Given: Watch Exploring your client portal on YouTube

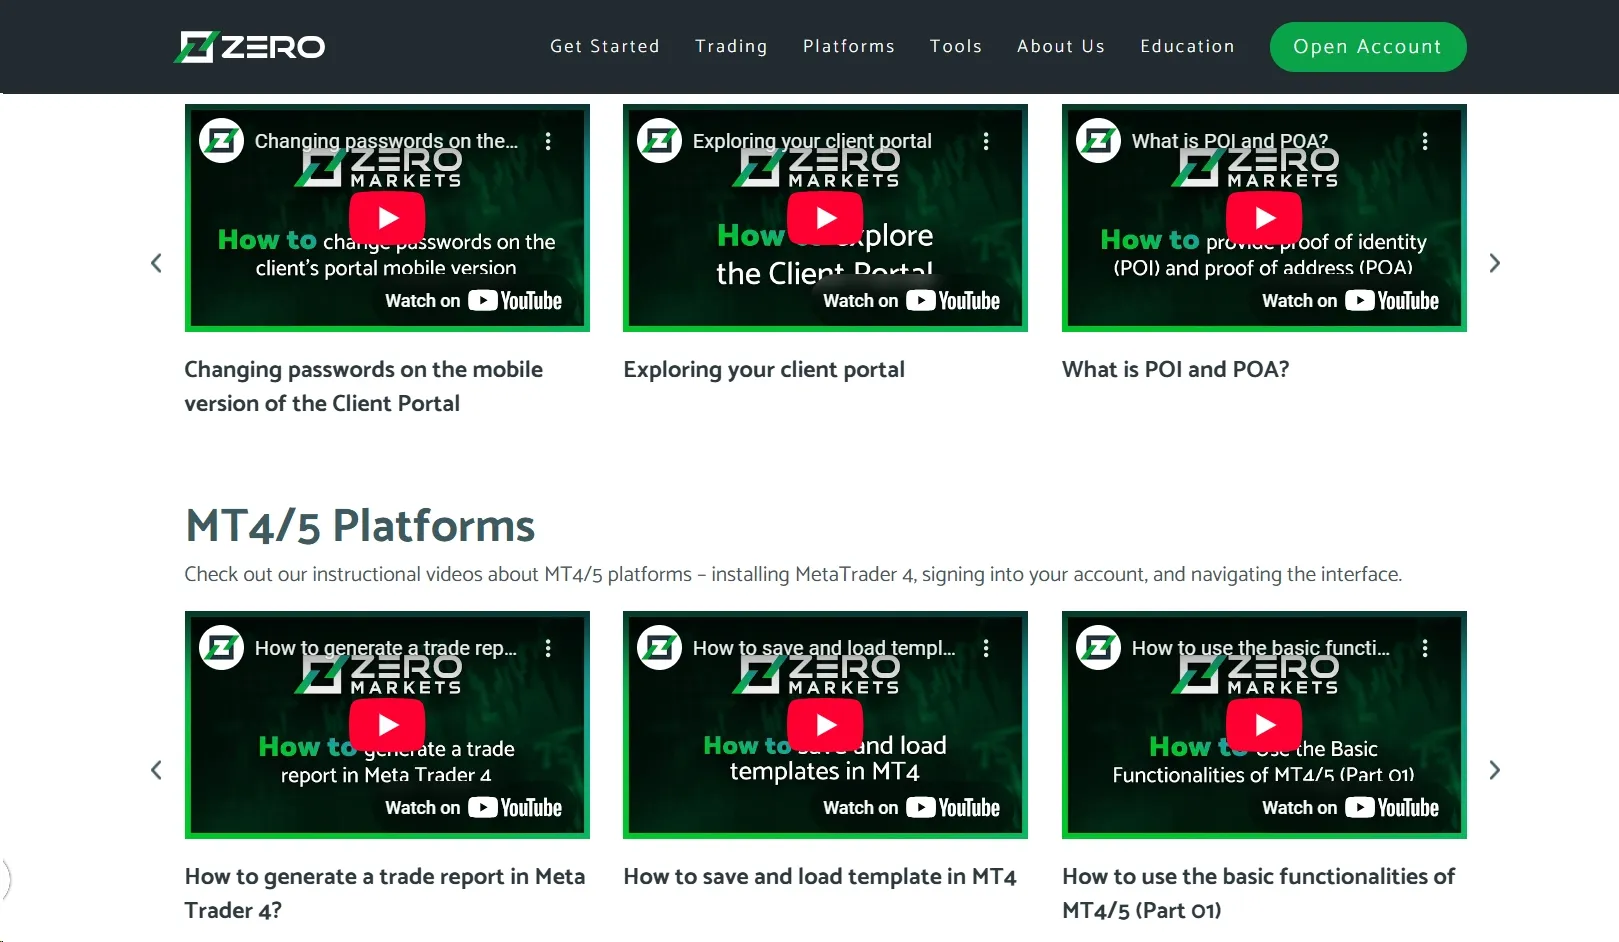Looking at the screenshot, I should (911, 301).
